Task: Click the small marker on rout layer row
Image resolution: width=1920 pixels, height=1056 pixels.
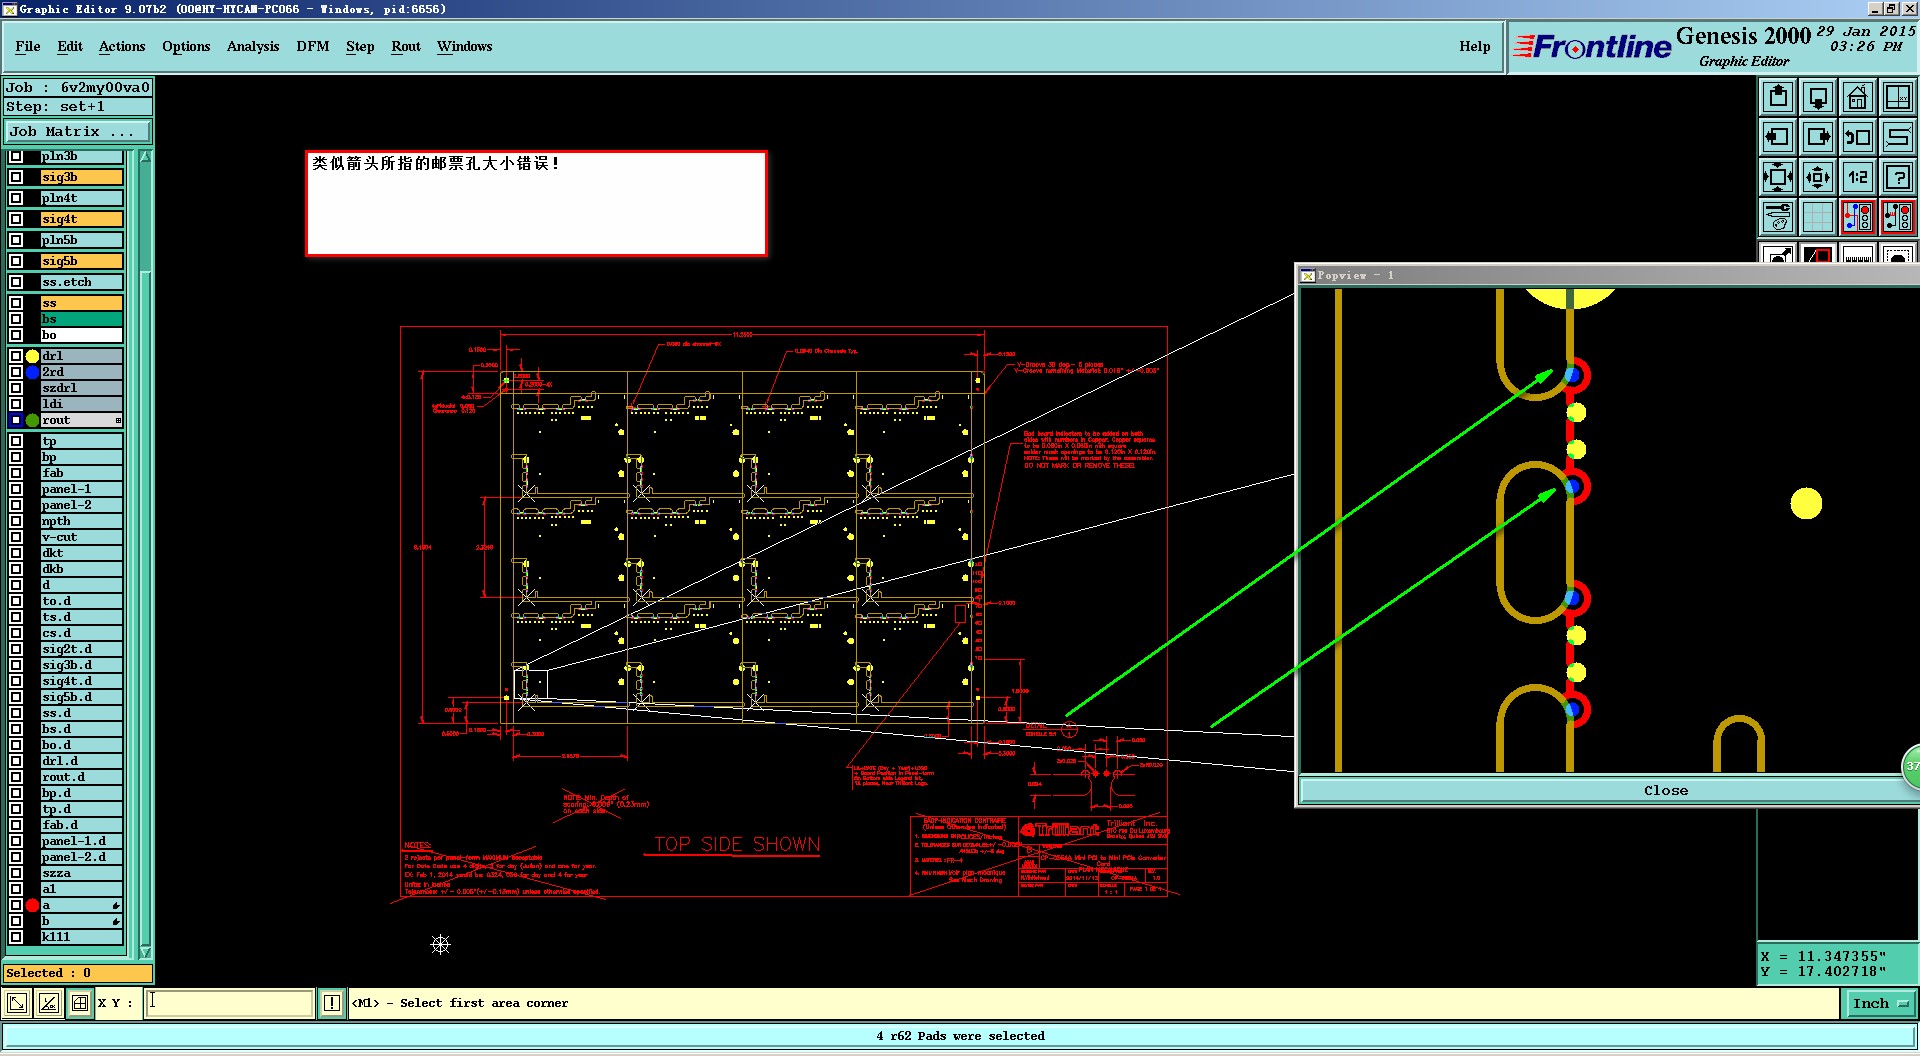Action: (x=118, y=420)
